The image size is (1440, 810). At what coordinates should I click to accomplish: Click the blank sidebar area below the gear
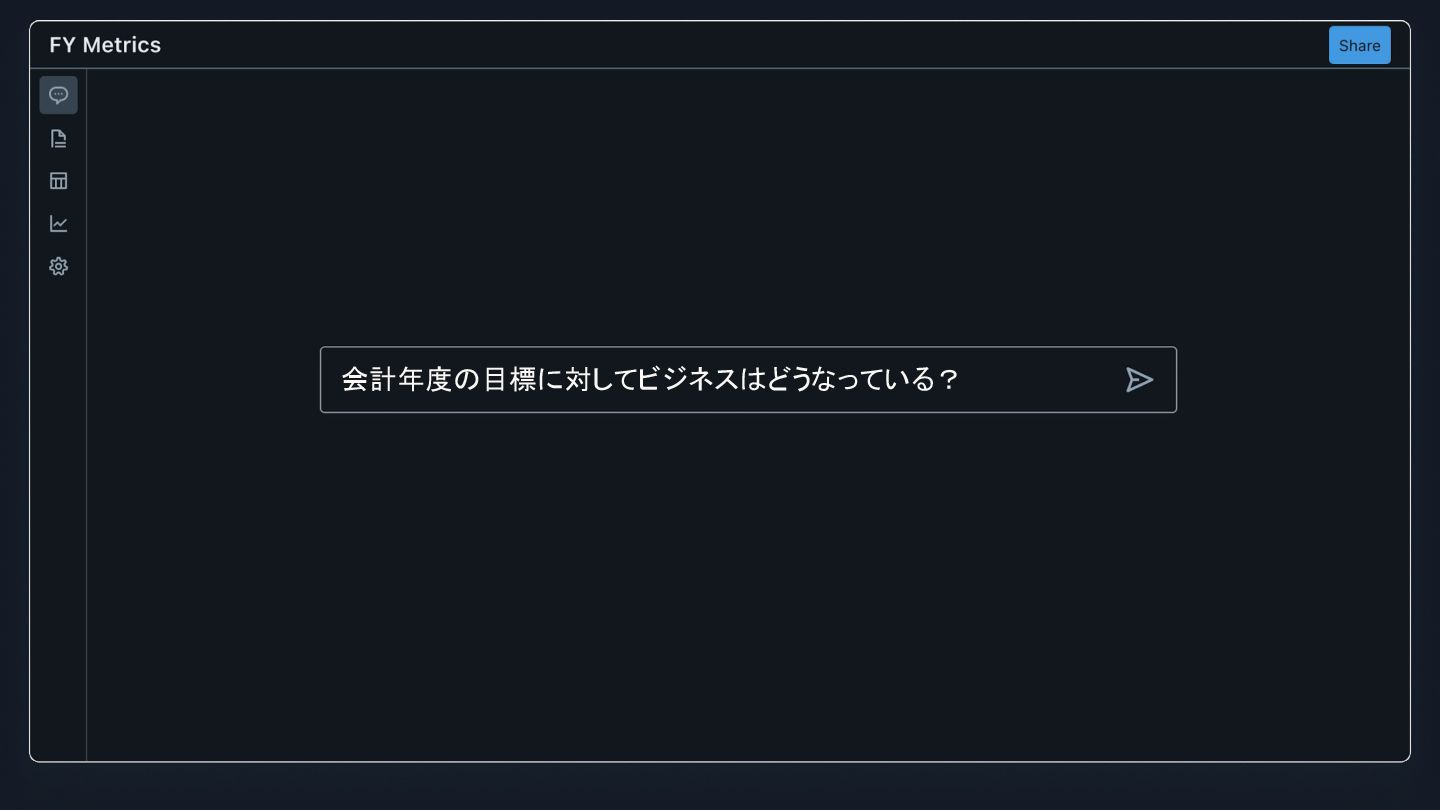coord(58,520)
